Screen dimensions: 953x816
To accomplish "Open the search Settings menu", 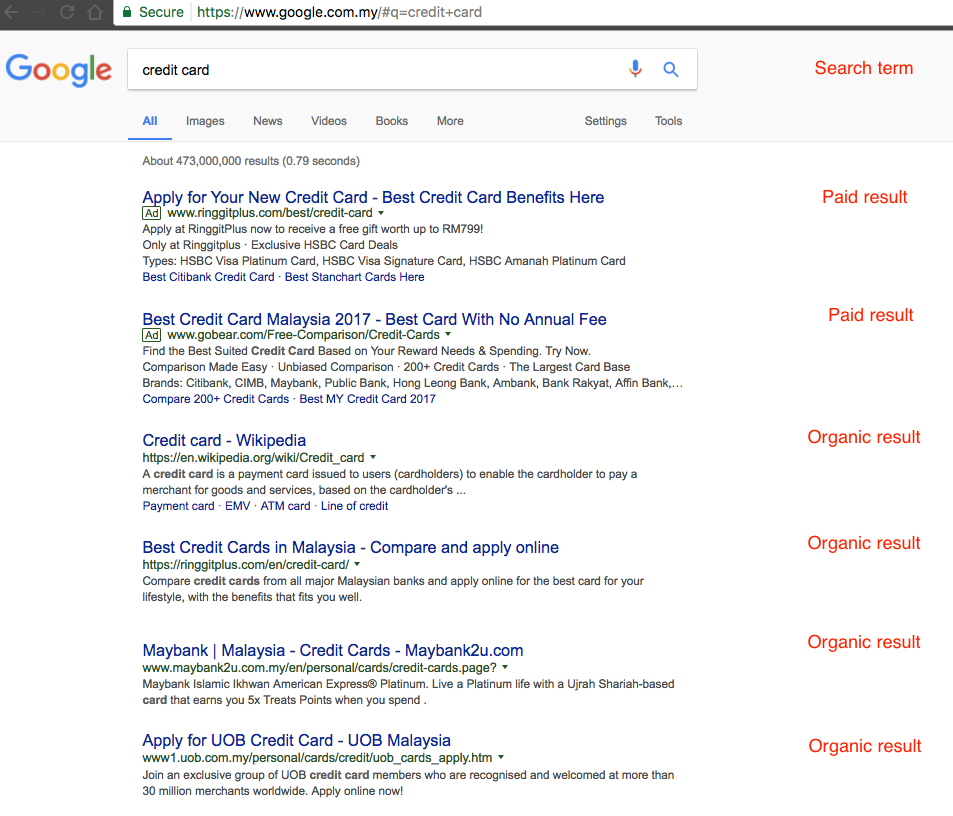I will click(x=605, y=120).
